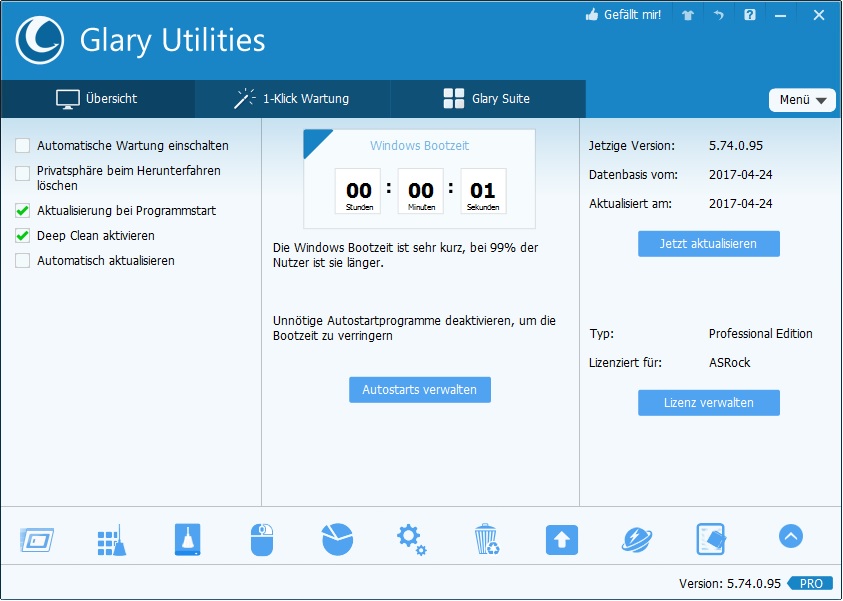Image resolution: width=843 pixels, height=601 pixels.
Task: Click the Stunden counter showing 00
Action: pos(358,191)
